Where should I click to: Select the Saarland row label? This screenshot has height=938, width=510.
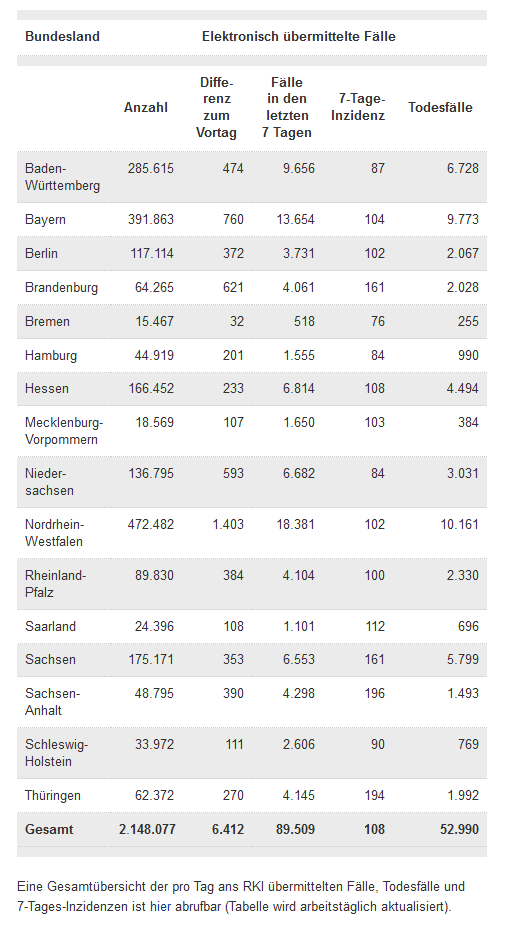(x=50, y=627)
